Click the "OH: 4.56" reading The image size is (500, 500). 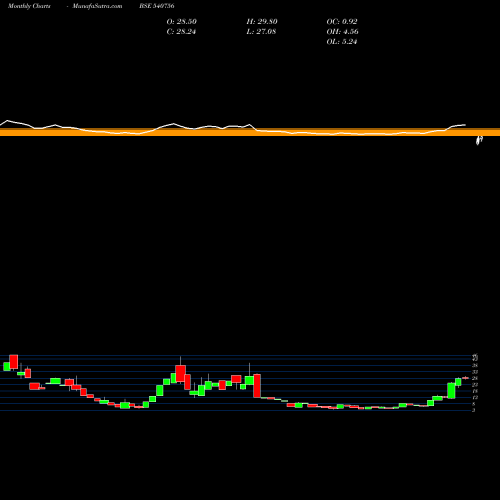point(343,32)
